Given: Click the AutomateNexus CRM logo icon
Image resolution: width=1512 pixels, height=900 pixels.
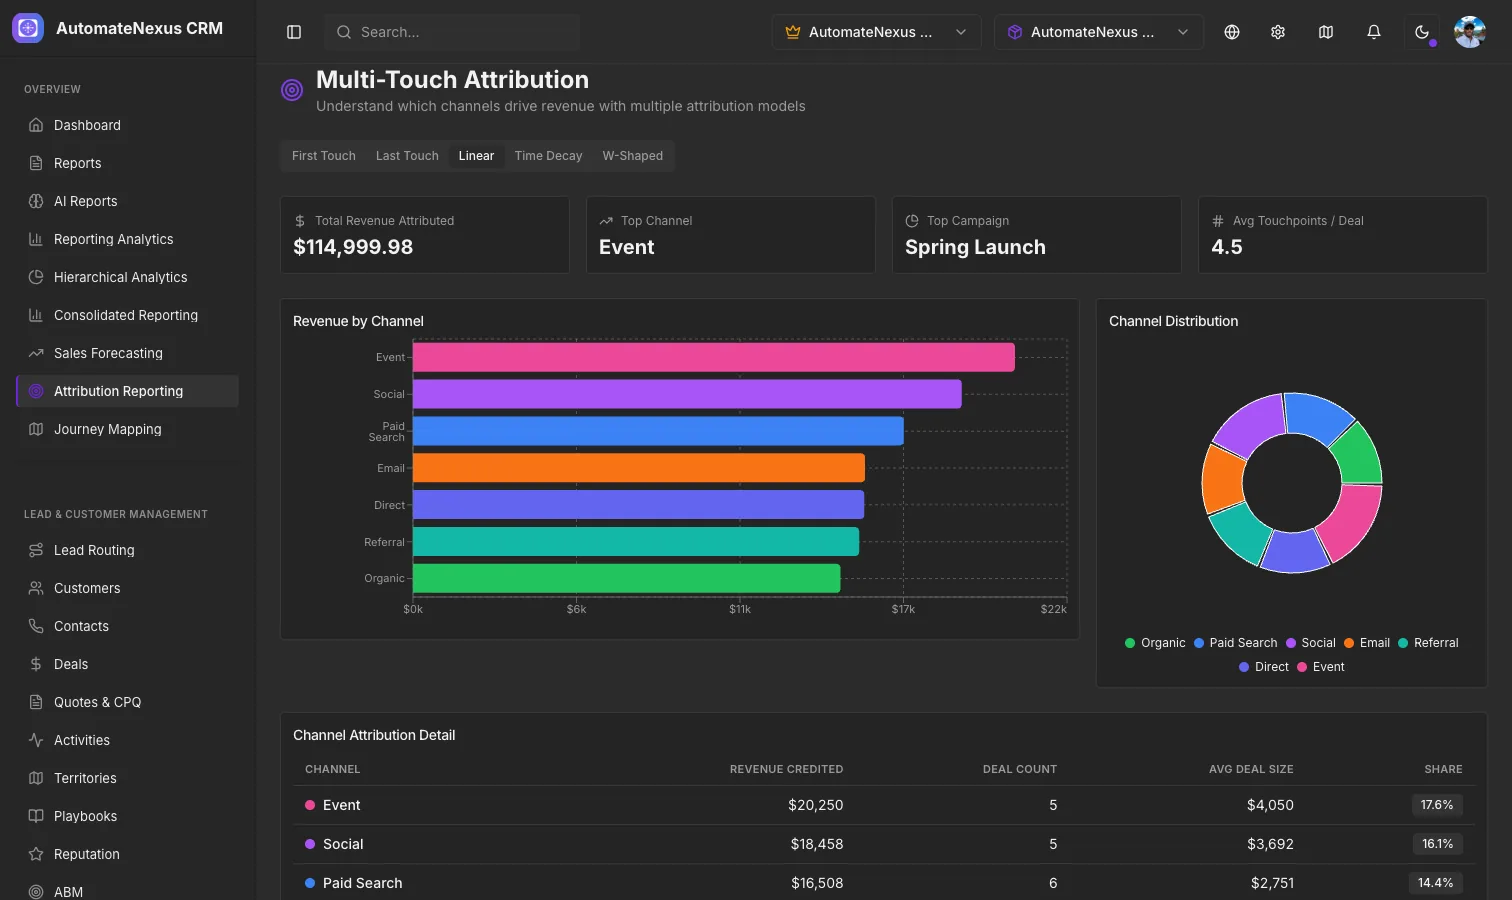Looking at the screenshot, I should [28, 28].
